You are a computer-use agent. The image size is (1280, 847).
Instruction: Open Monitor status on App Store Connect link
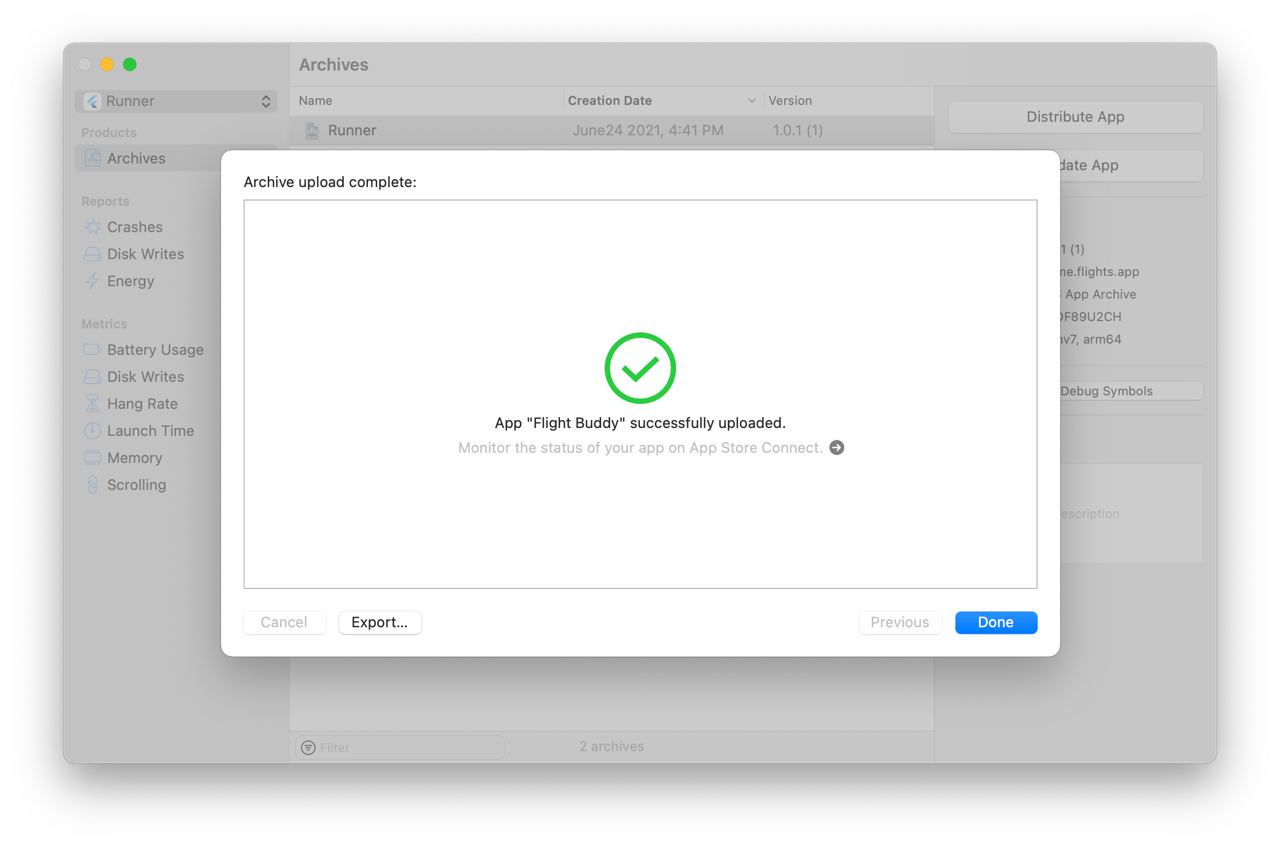pyautogui.click(x=640, y=448)
